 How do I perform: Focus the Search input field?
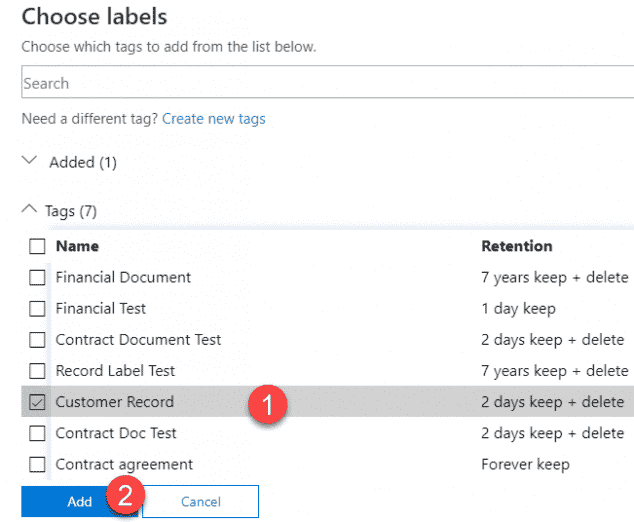(x=328, y=82)
